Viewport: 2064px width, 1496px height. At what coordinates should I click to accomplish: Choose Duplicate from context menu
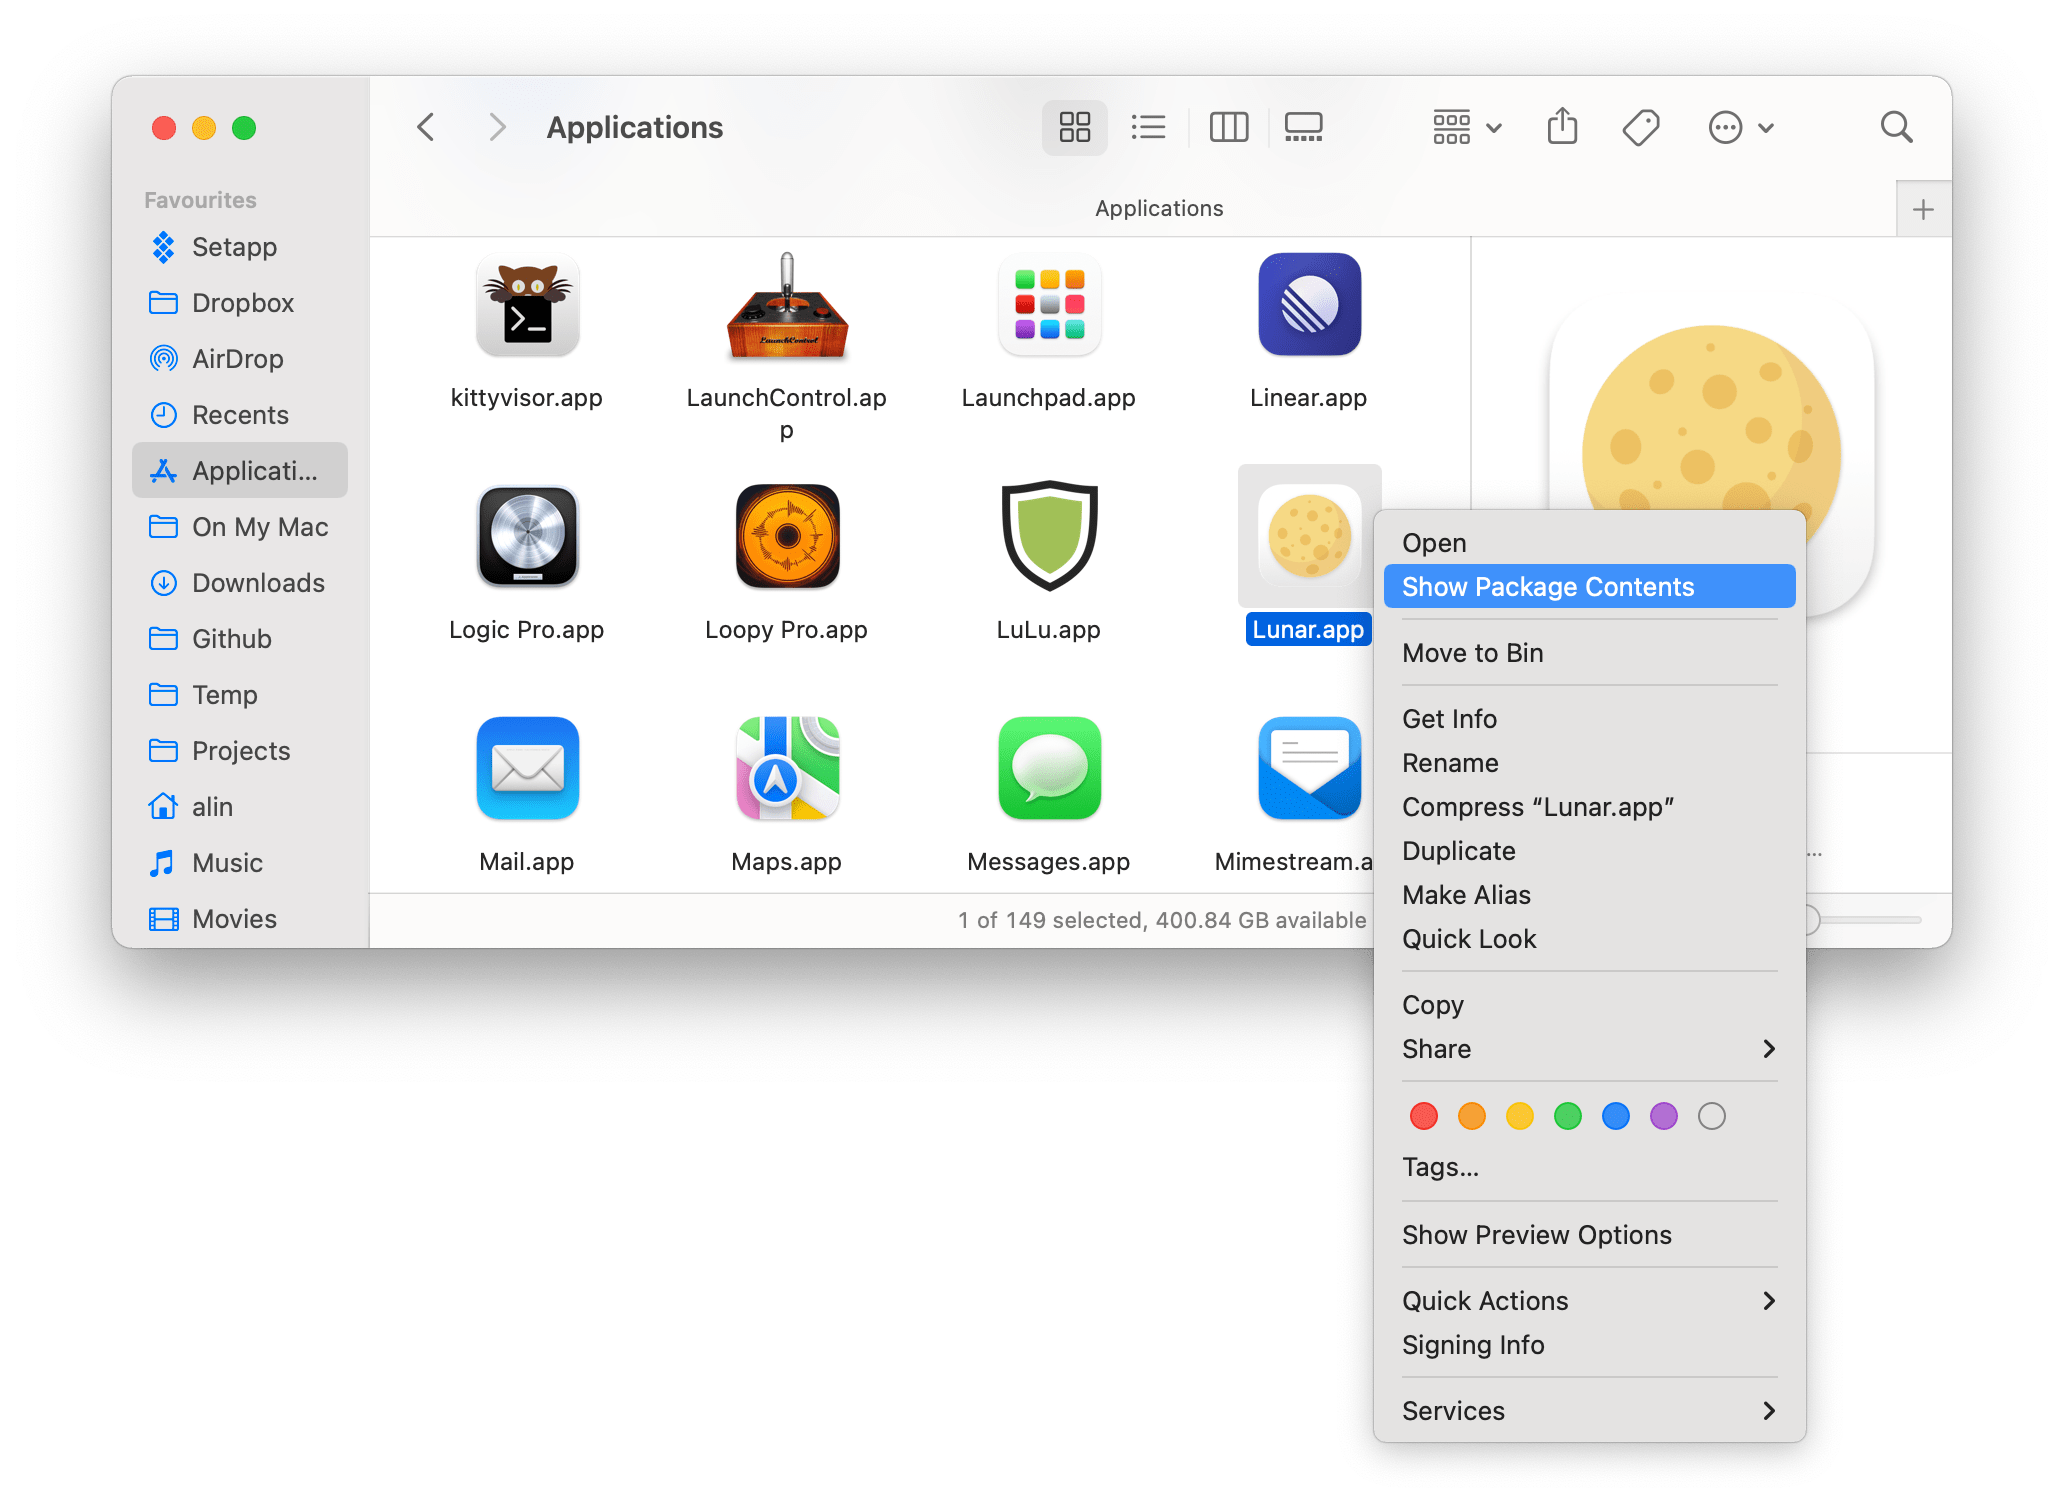click(1590, 851)
